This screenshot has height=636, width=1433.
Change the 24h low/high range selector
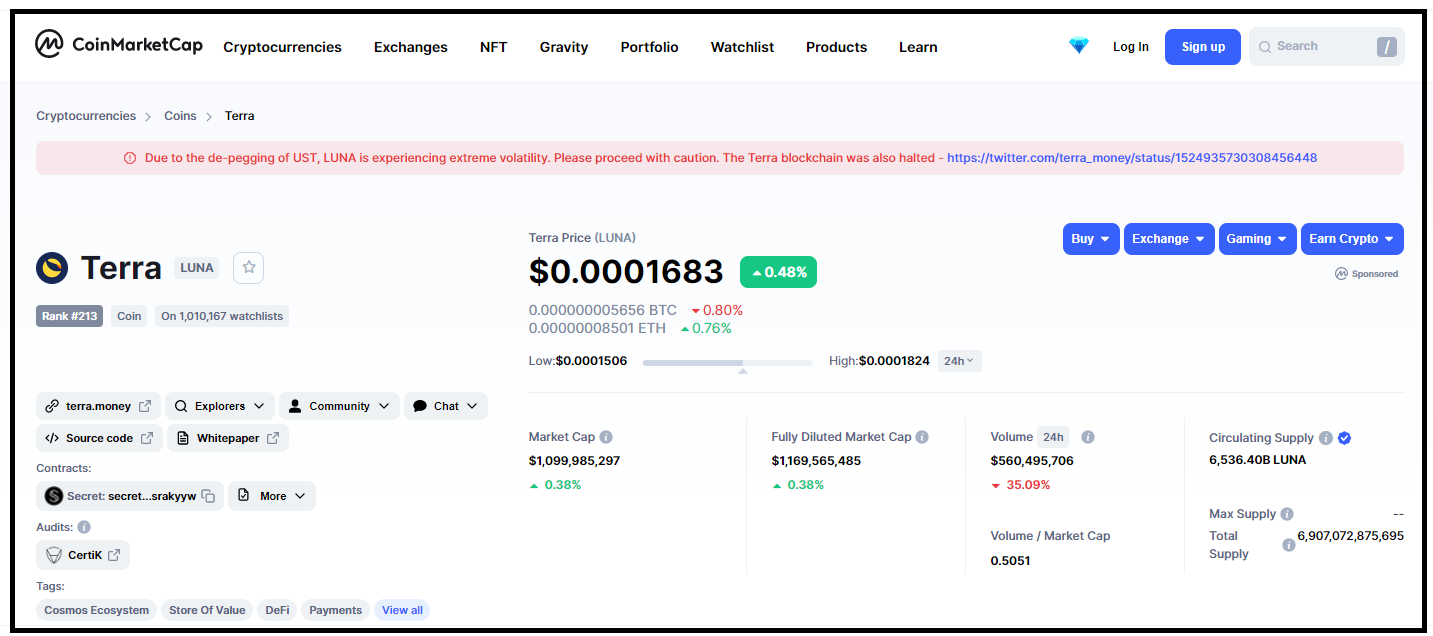point(960,361)
